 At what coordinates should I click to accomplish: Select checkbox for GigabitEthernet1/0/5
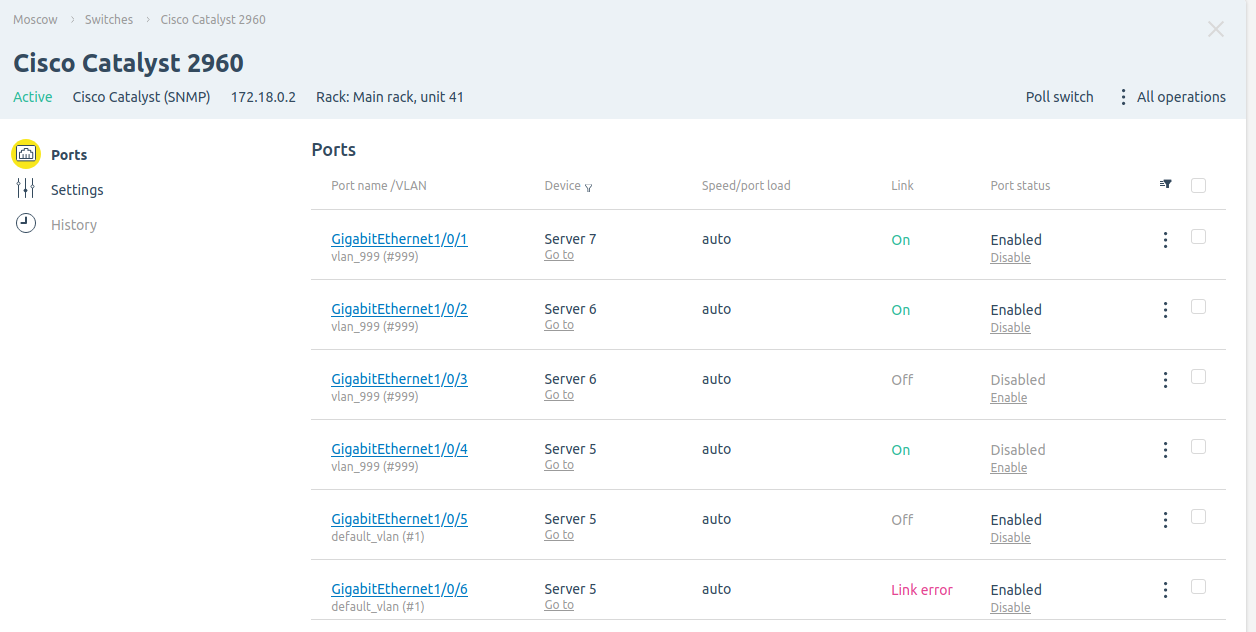coord(1198,517)
